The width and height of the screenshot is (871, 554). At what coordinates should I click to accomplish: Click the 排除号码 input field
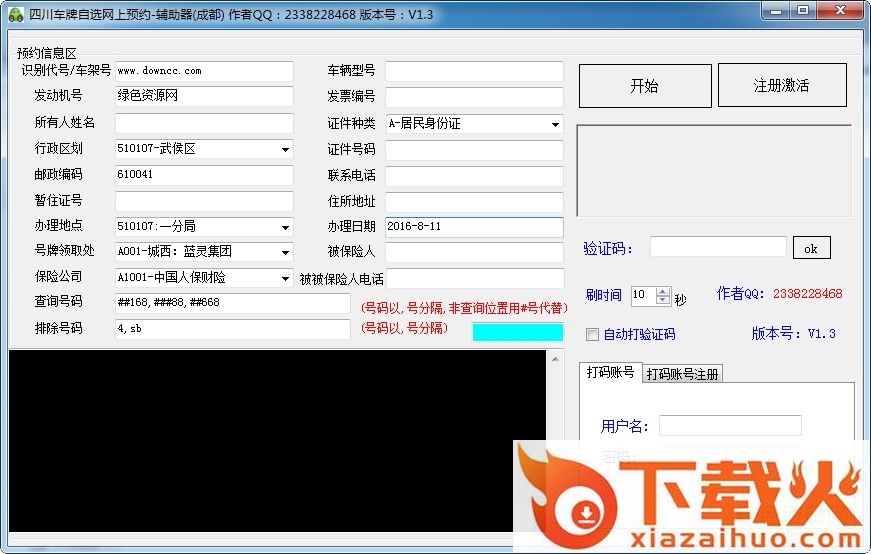pos(233,329)
